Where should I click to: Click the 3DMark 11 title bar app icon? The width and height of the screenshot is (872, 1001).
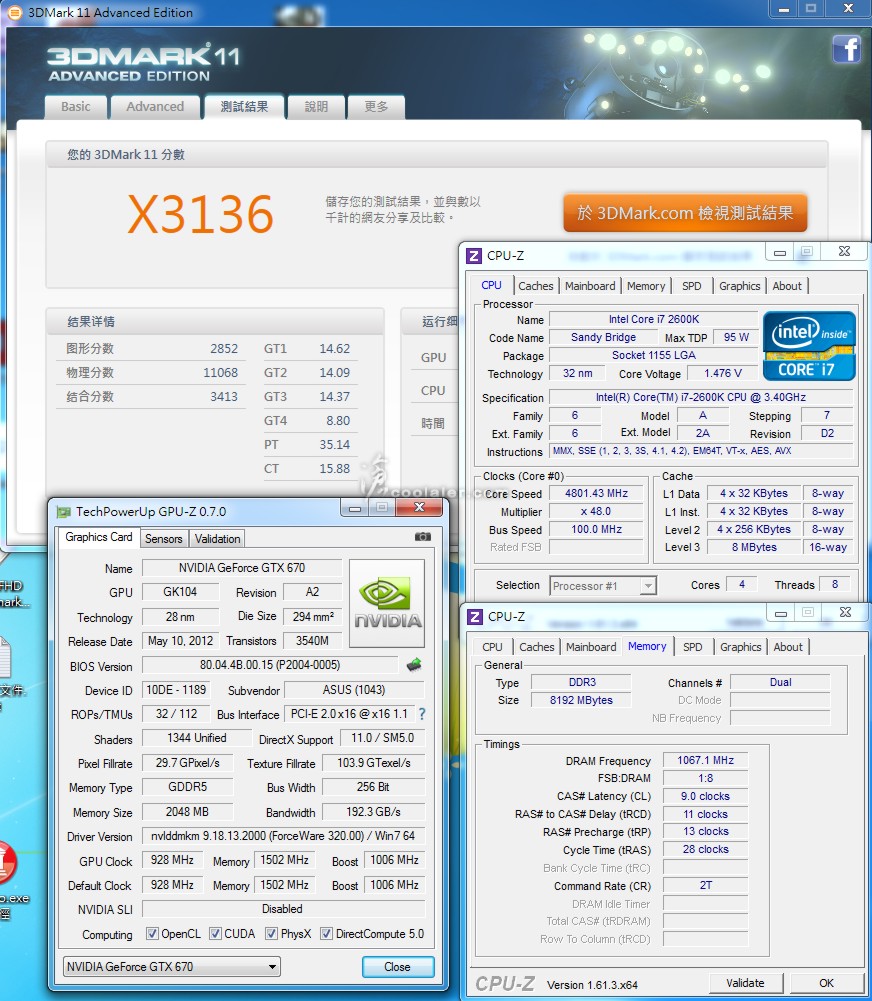(x=13, y=12)
